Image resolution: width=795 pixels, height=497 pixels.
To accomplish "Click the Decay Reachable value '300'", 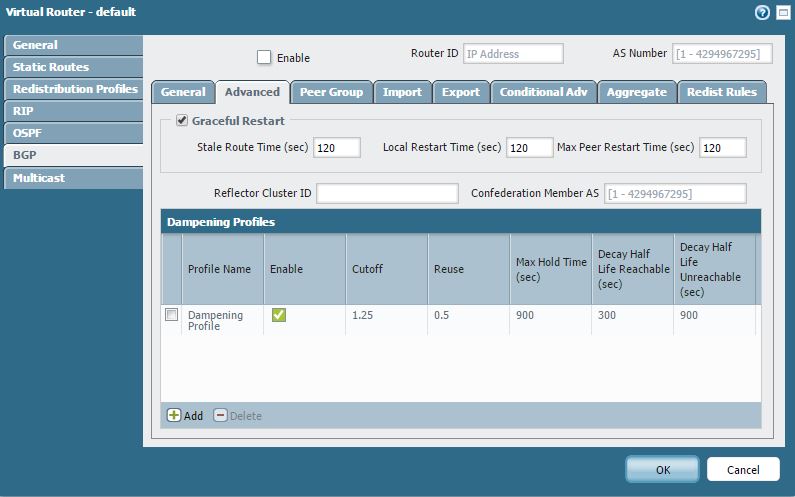I will click(x=607, y=315).
